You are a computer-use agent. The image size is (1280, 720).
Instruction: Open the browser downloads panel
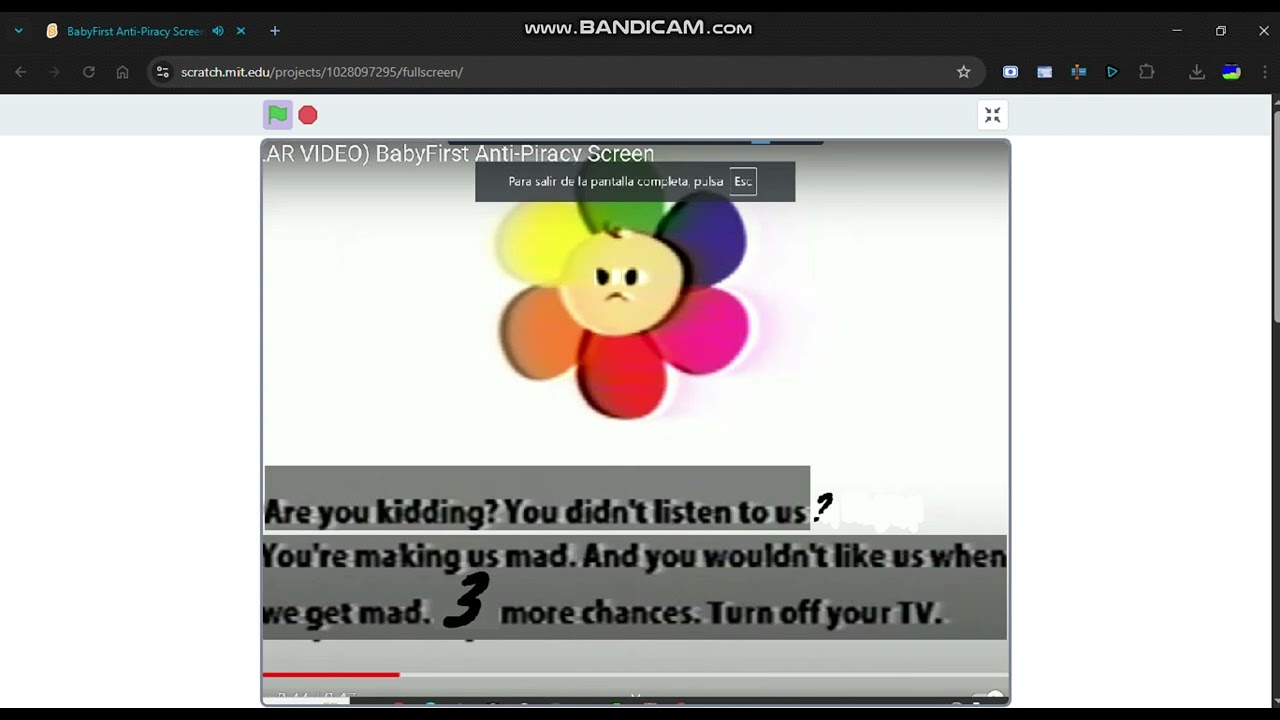[x=1197, y=72]
